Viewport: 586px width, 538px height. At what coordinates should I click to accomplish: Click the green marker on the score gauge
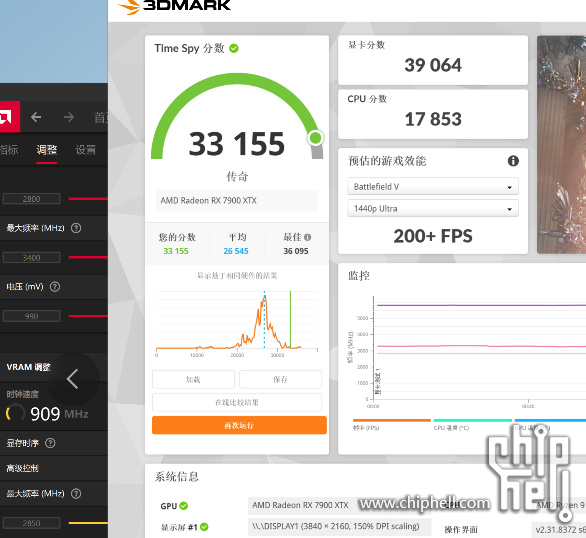pyautogui.click(x=316, y=138)
